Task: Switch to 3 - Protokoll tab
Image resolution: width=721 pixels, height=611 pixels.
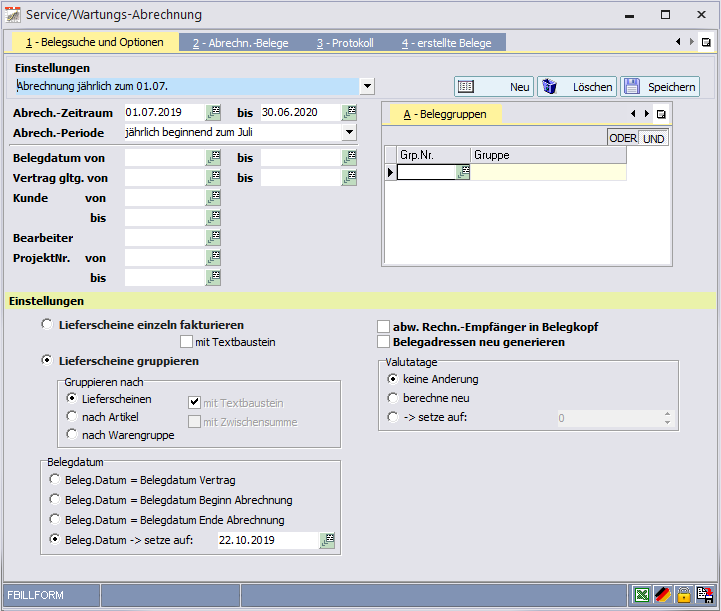Action: click(345, 43)
